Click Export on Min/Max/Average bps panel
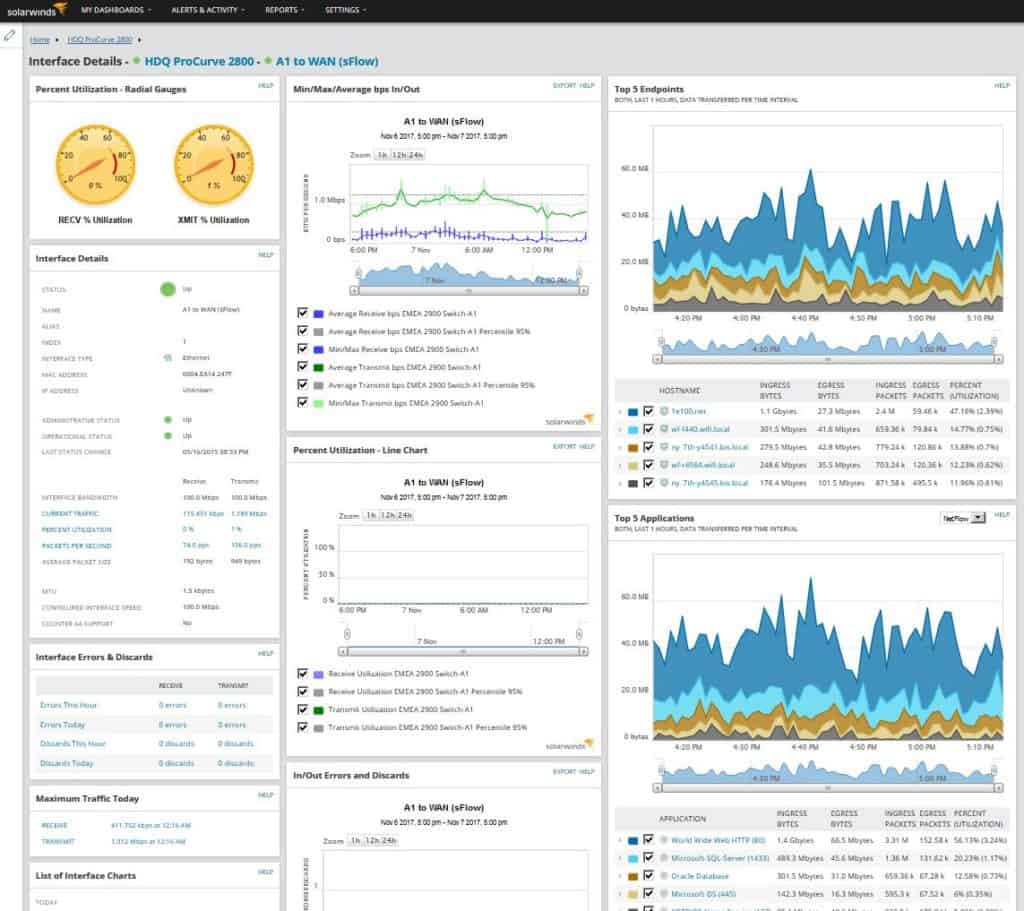Viewport: 1024px width, 911px height. 564,86
